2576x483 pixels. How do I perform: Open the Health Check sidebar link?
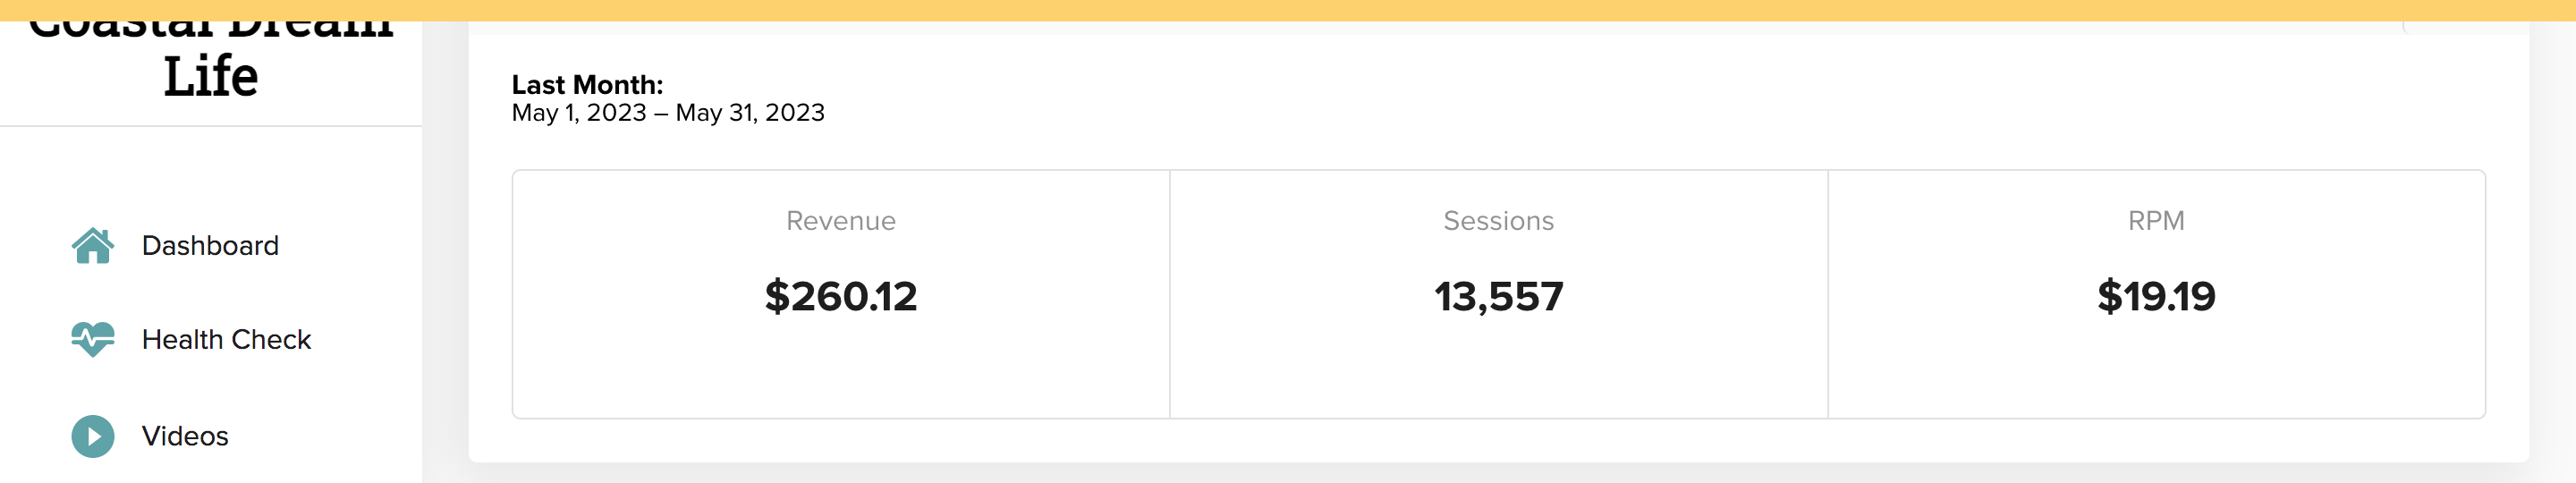tap(226, 340)
